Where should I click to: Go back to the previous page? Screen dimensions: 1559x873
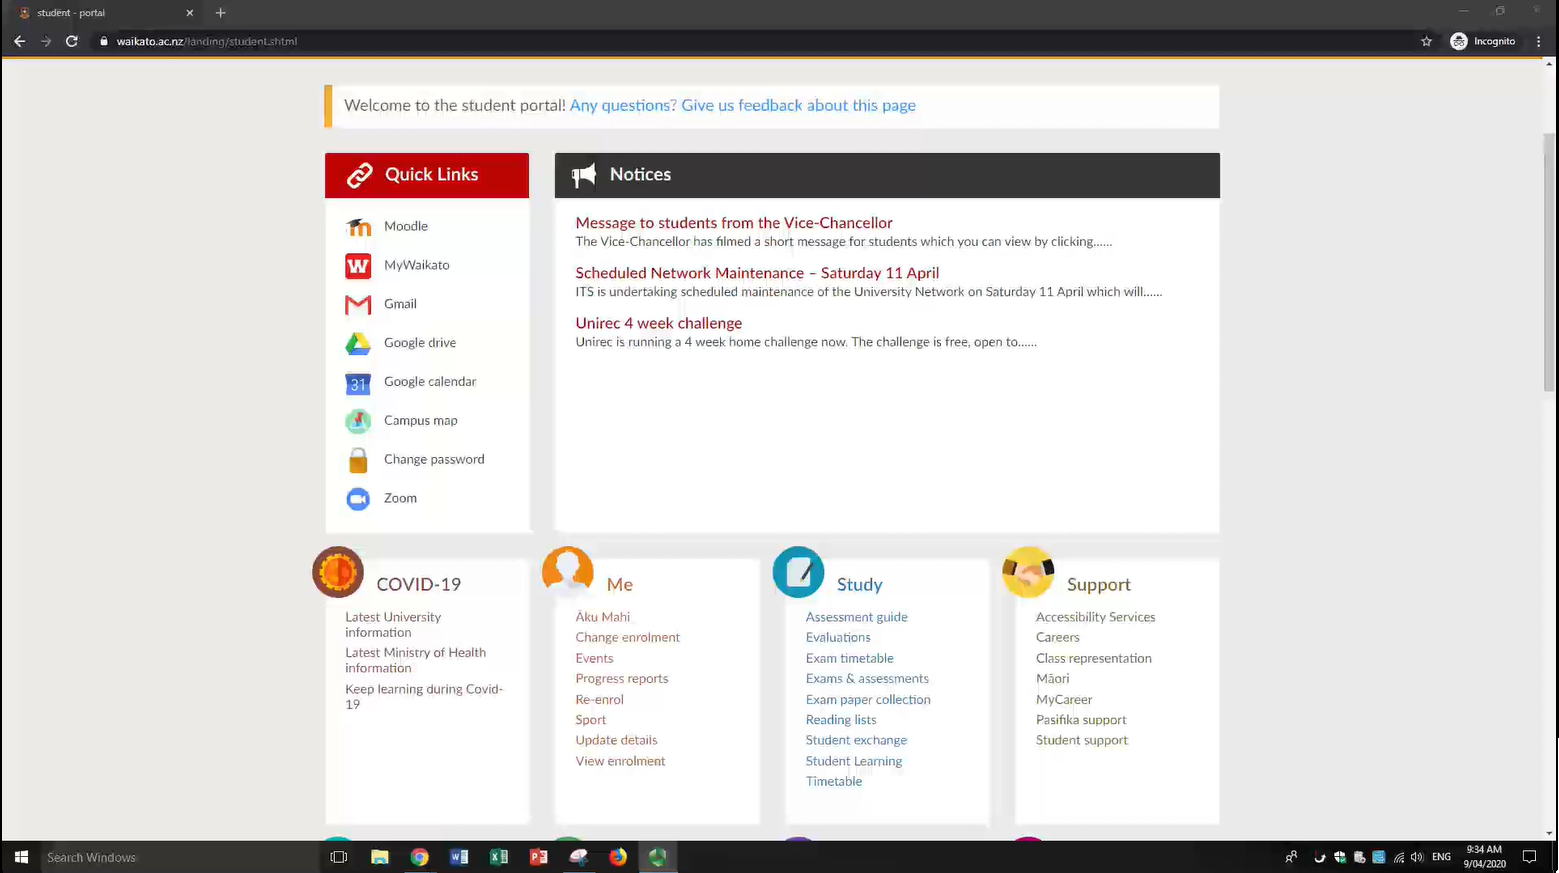[x=19, y=41]
